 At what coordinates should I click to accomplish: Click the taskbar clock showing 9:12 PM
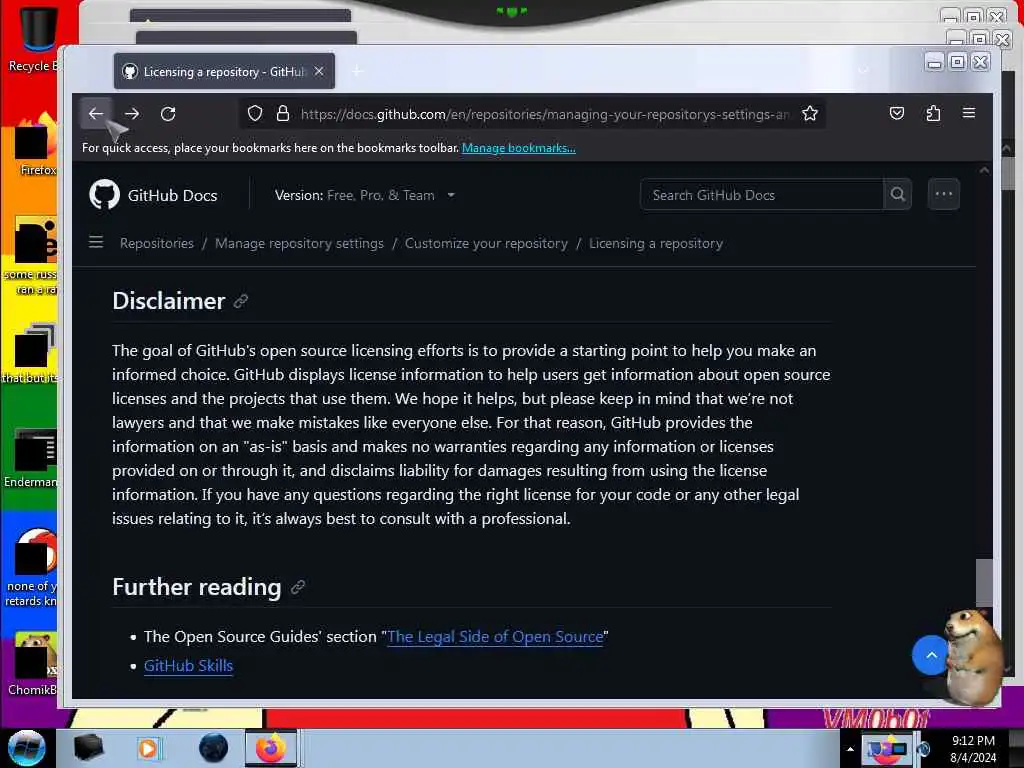coord(973,748)
